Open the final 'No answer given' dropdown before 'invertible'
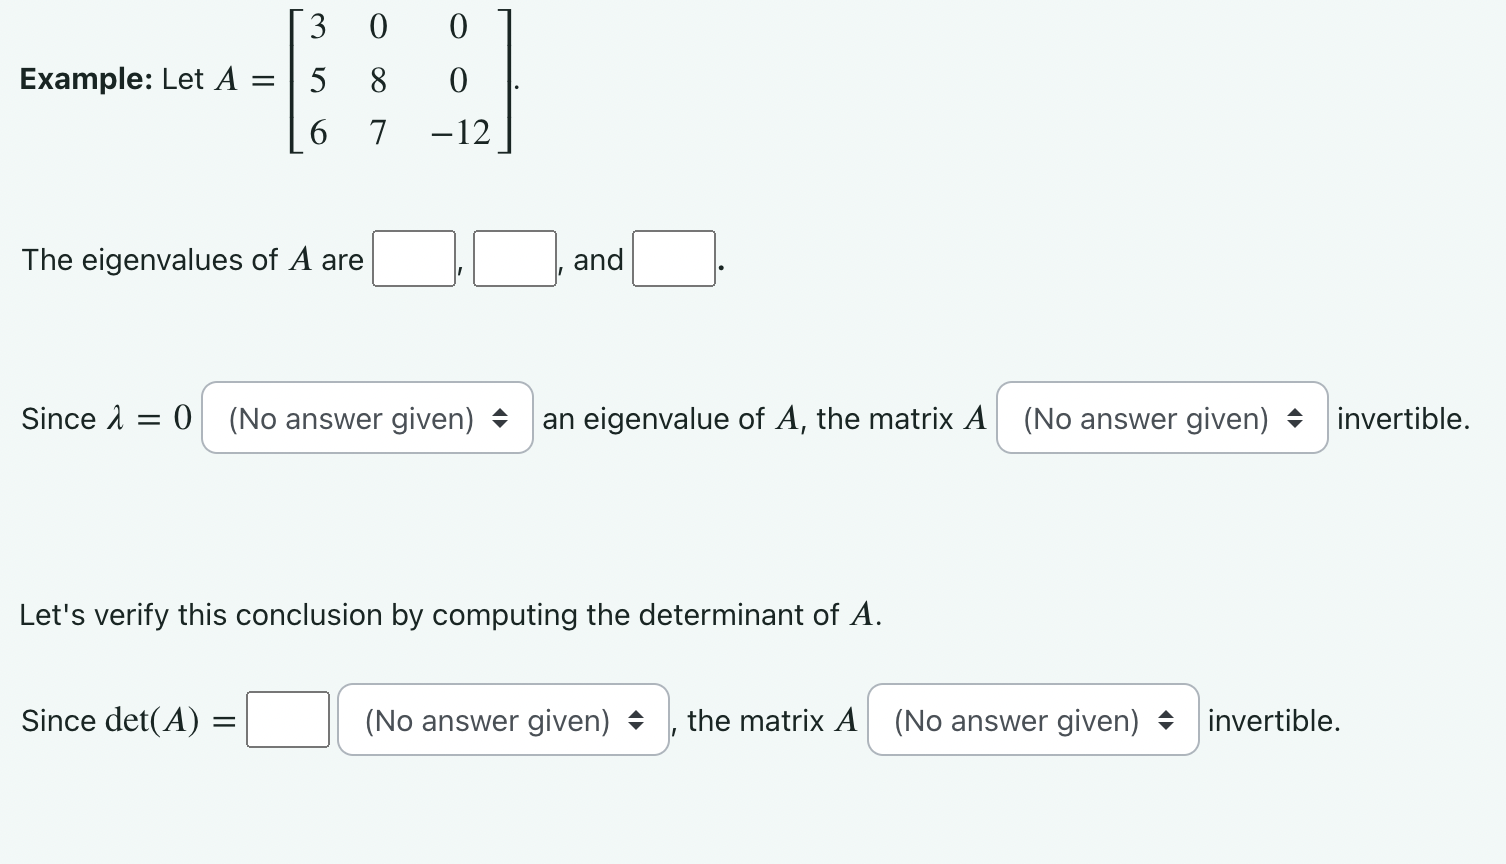 [1032, 720]
